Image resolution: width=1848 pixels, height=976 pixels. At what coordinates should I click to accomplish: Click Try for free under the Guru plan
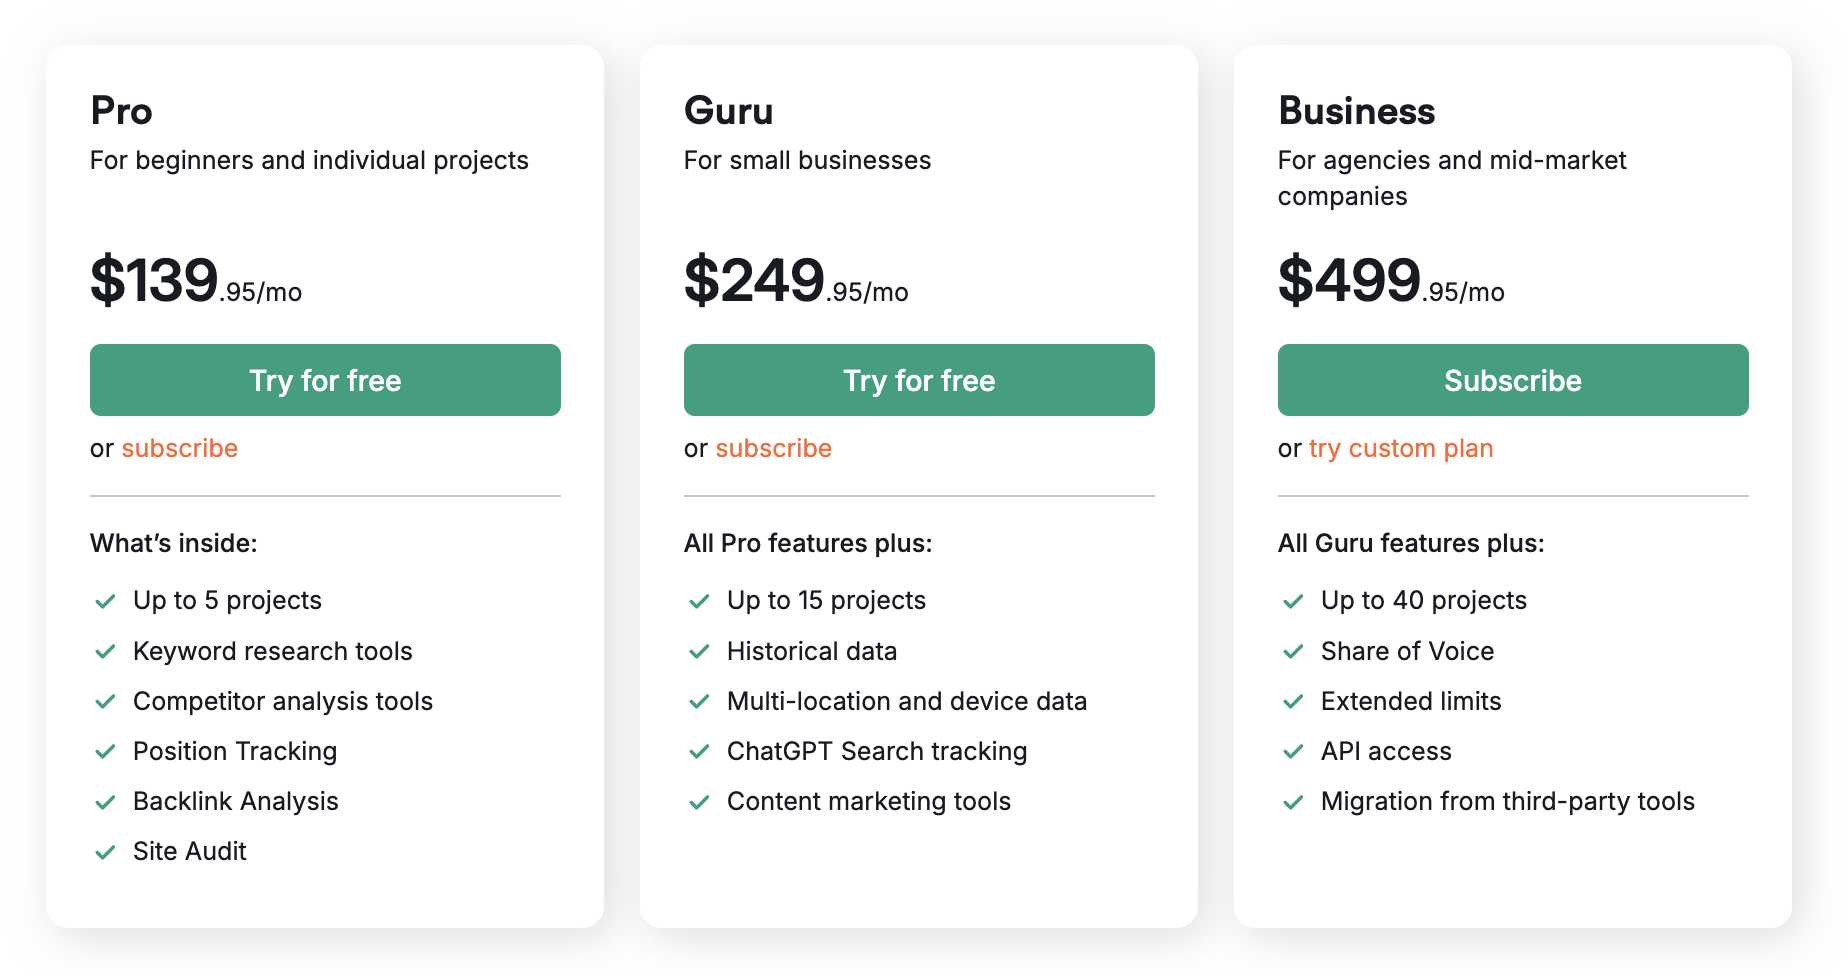(918, 380)
